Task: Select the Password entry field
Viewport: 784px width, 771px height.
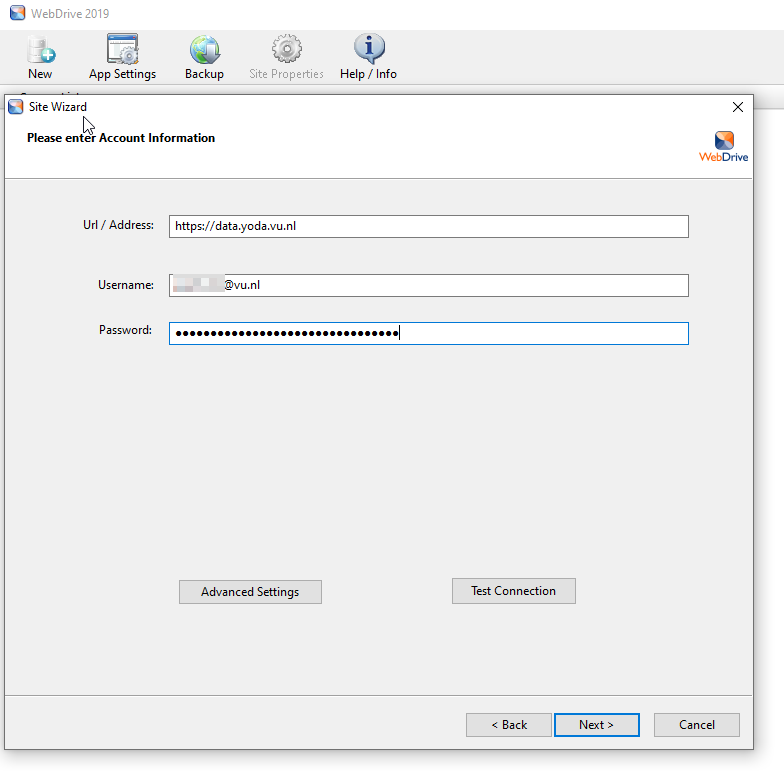Action: coord(428,333)
